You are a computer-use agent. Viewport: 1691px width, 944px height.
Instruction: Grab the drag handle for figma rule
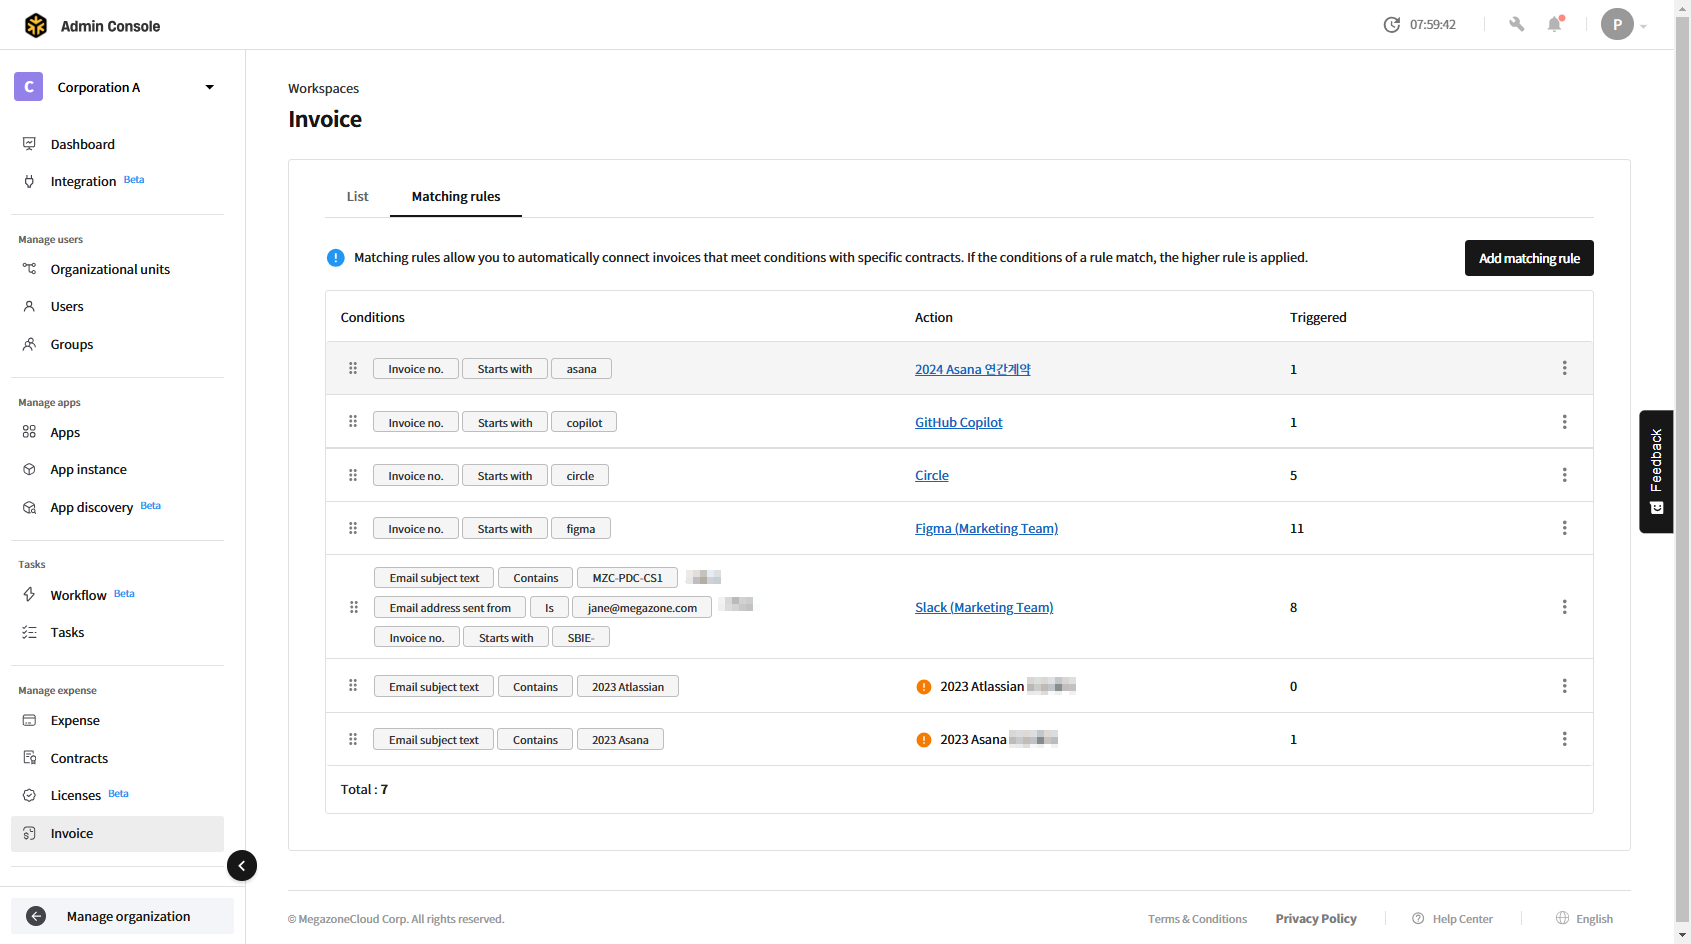pyautogui.click(x=353, y=528)
